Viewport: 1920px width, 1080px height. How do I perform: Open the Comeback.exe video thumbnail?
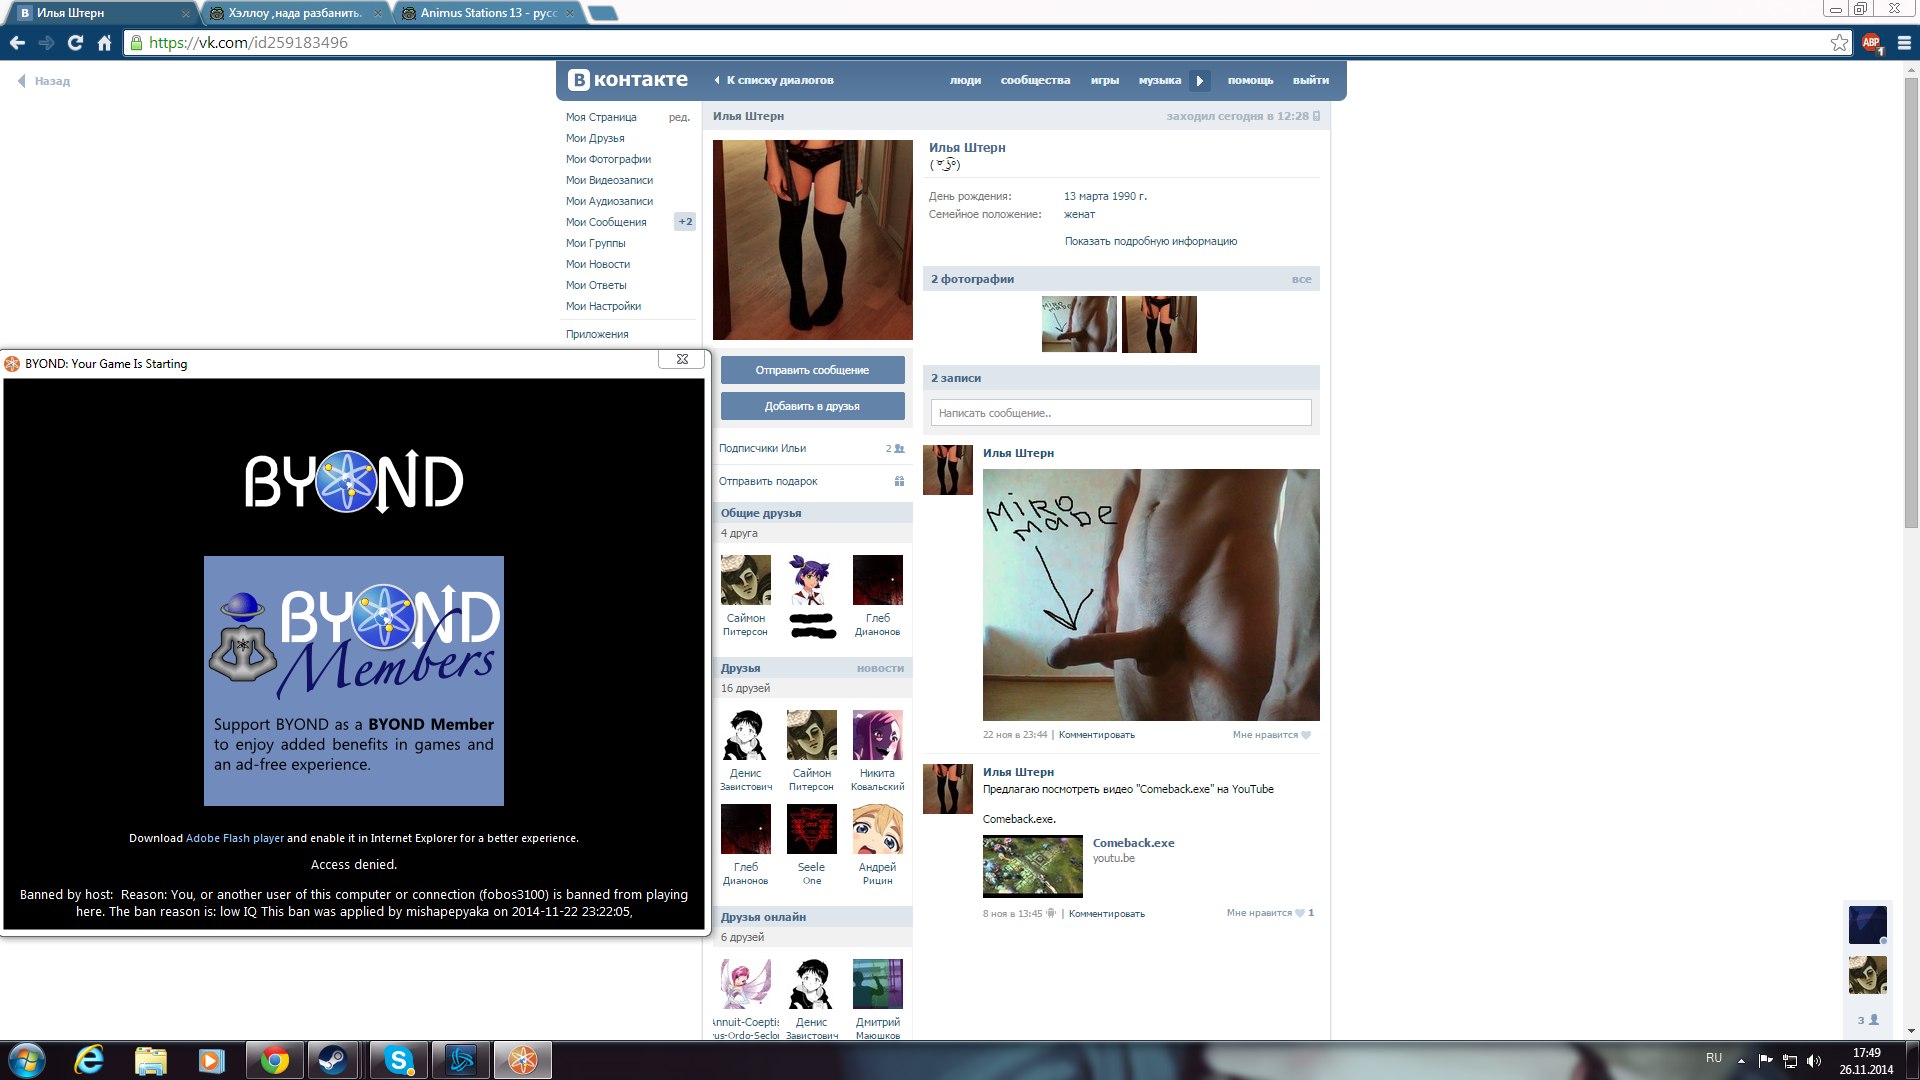click(x=1032, y=866)
